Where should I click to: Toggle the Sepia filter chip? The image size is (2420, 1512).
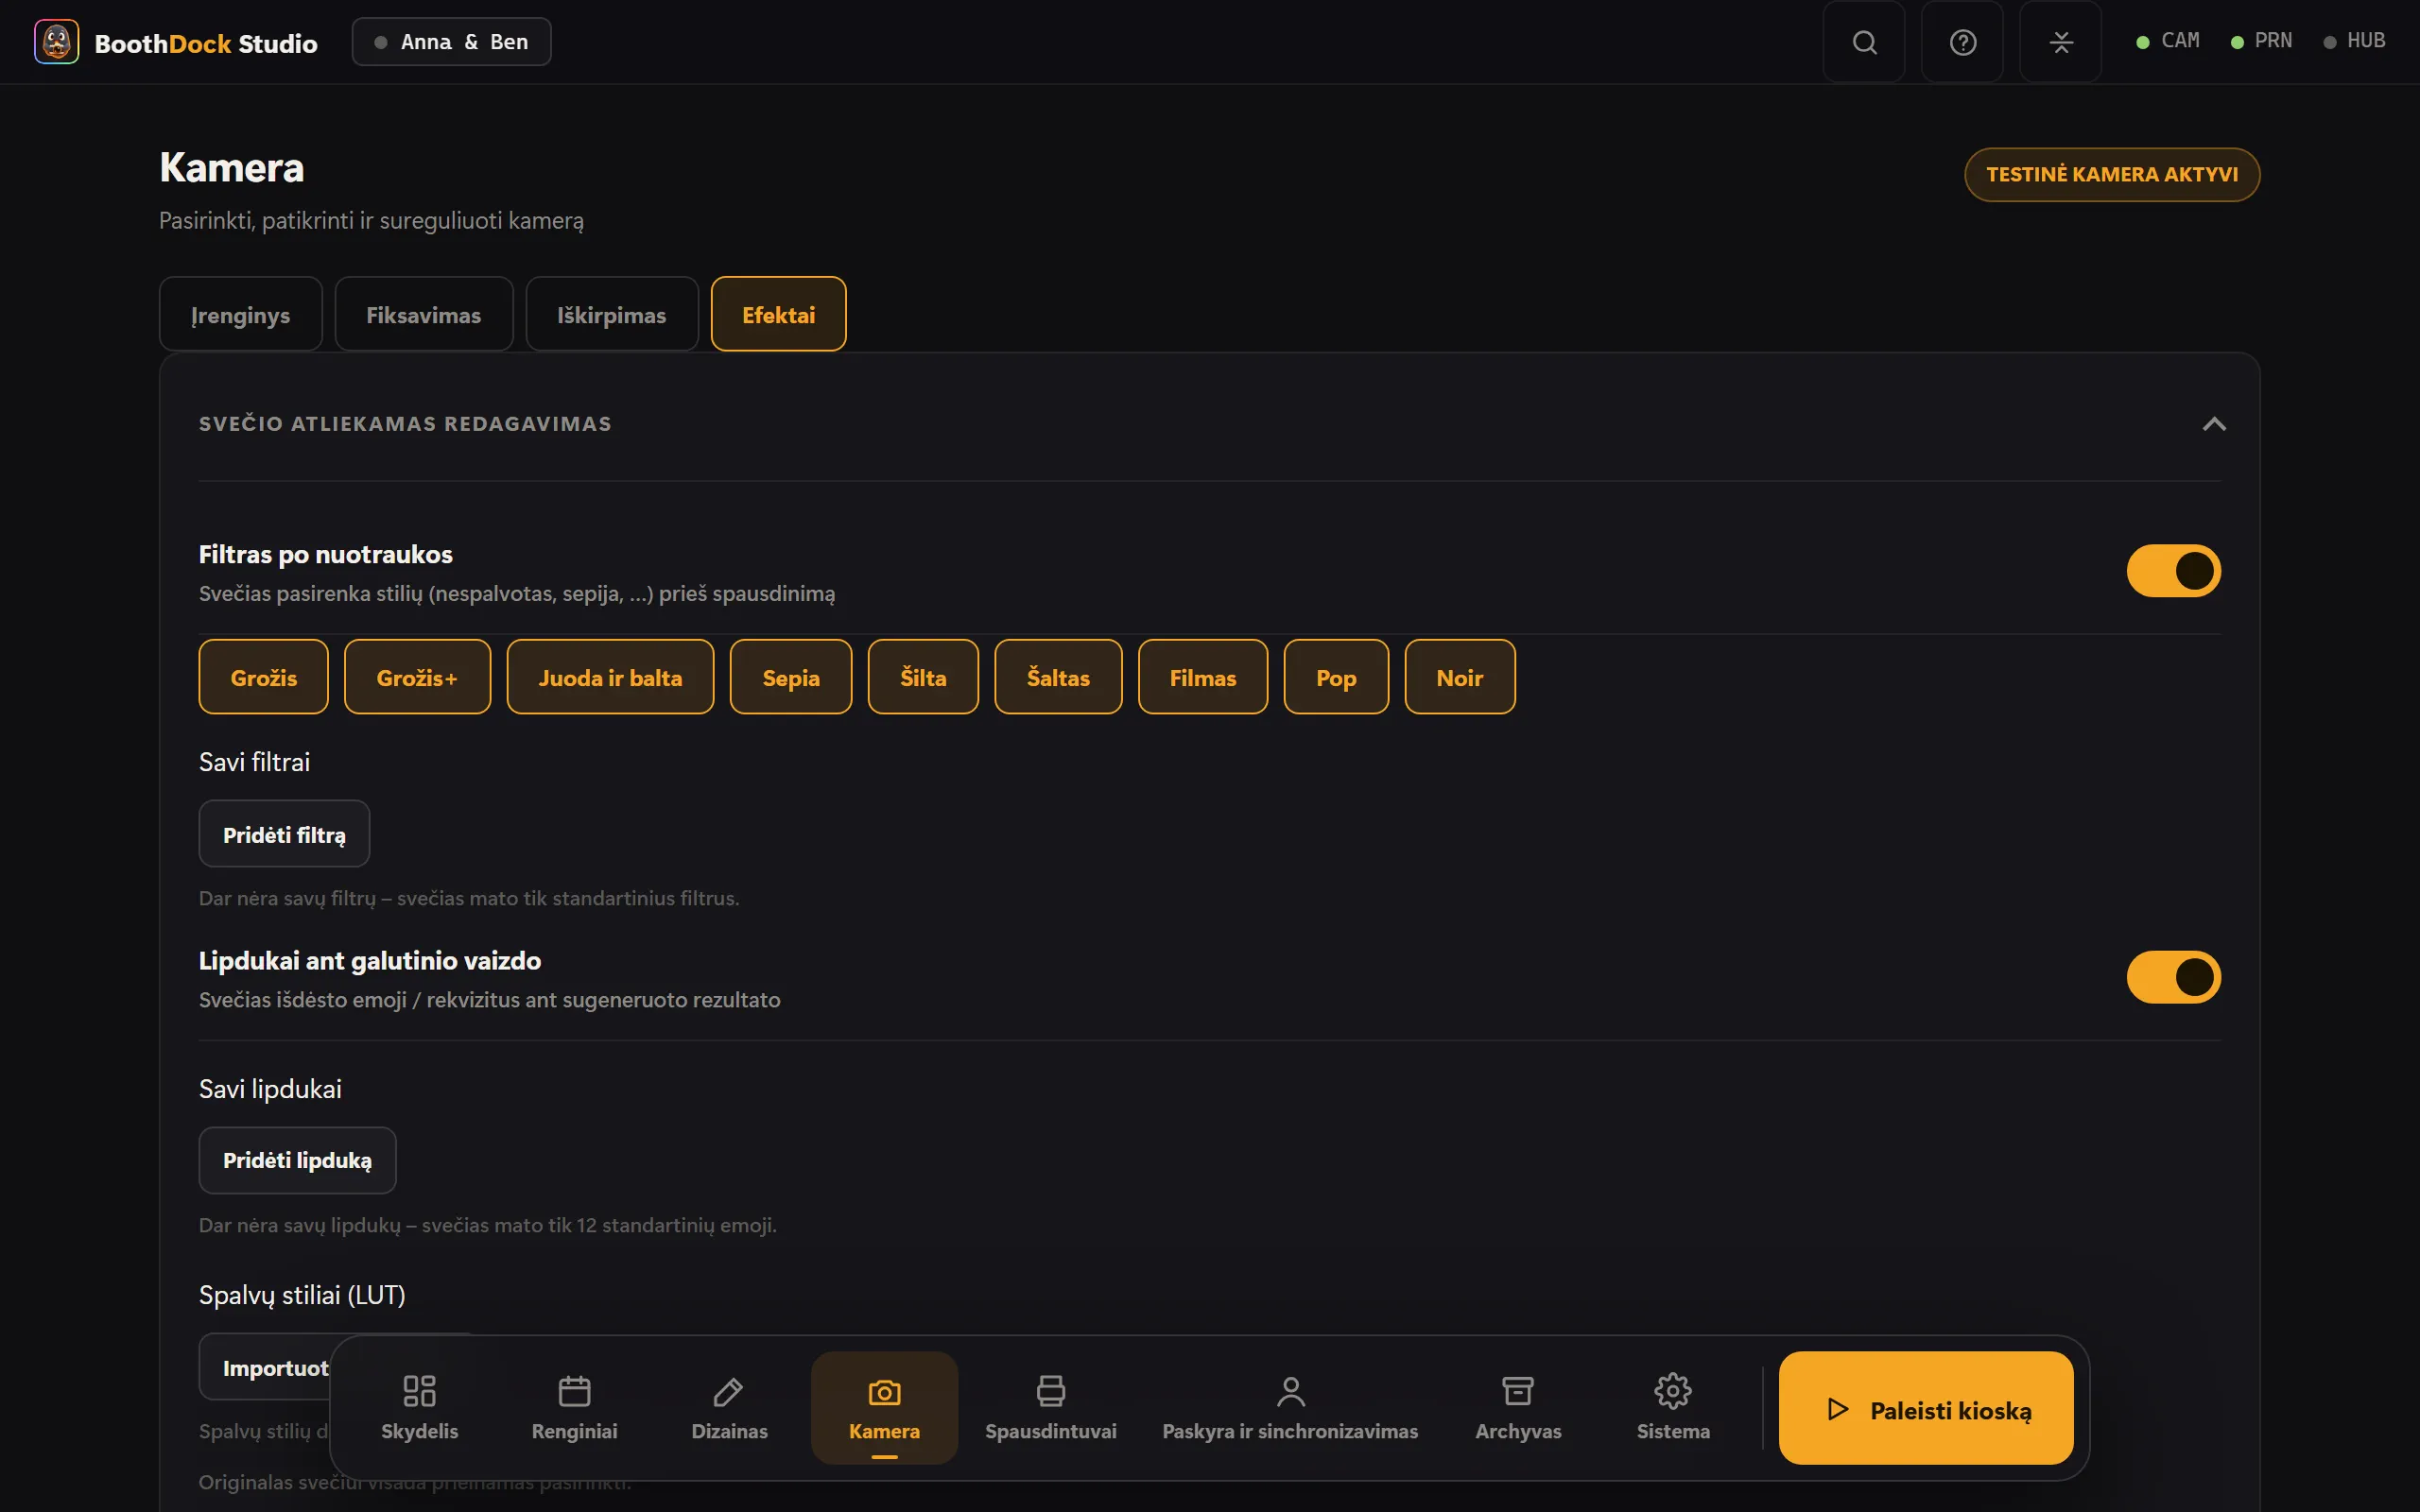(x=791, y=677)
